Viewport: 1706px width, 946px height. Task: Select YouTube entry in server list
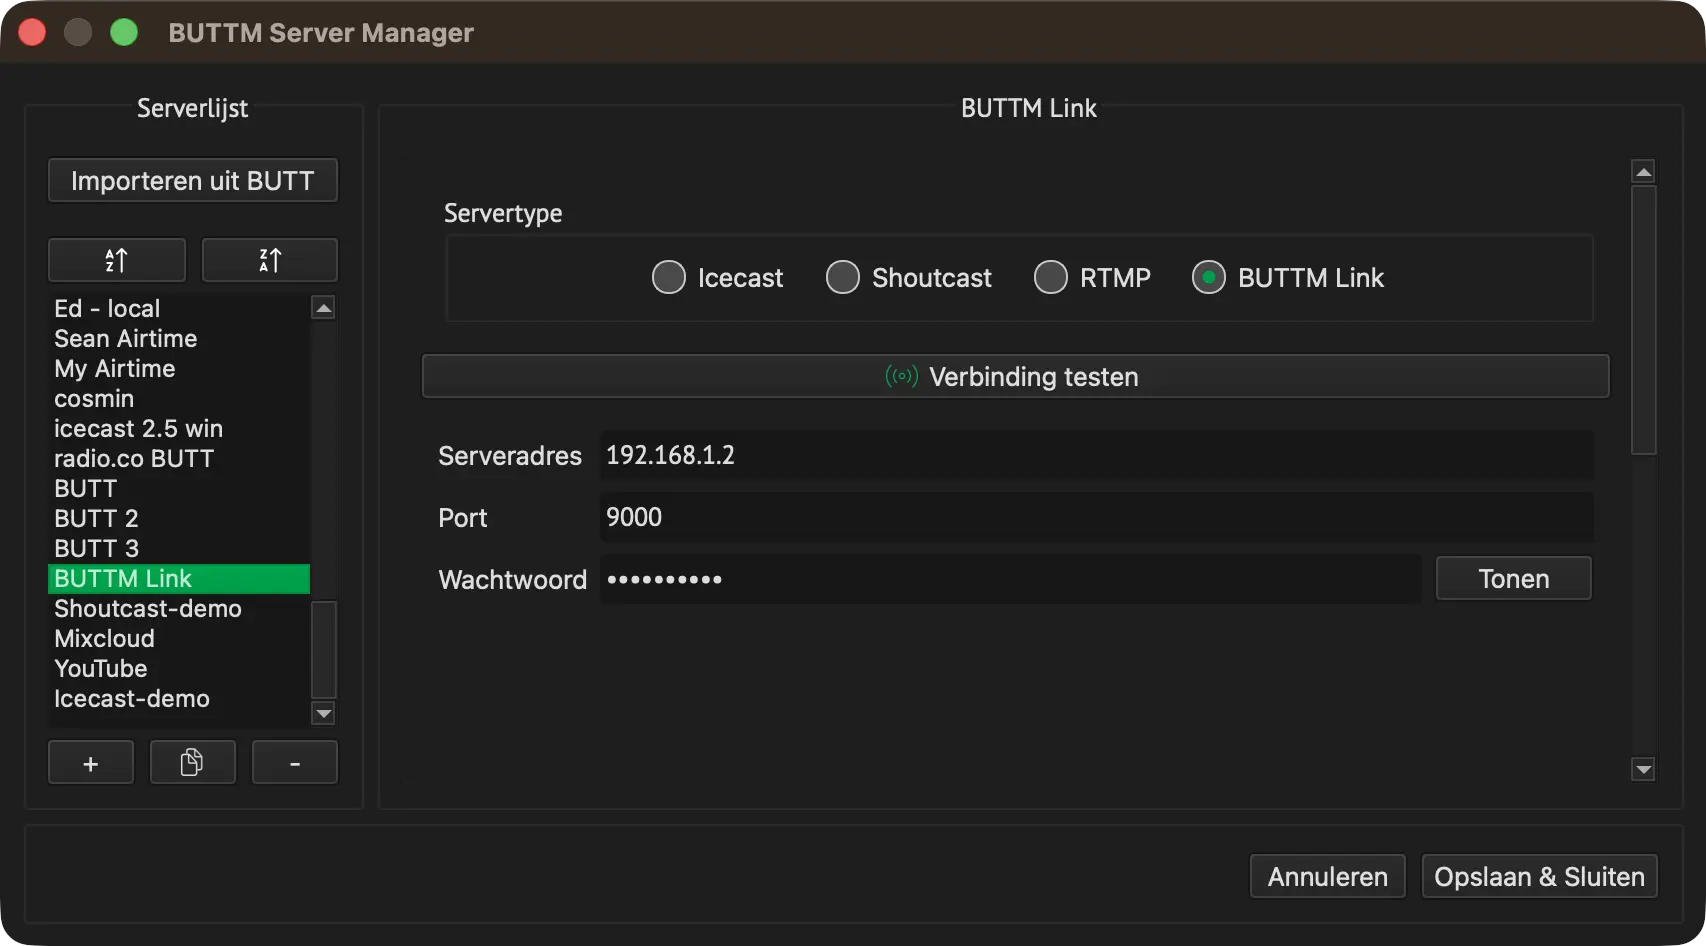(101, 668)
